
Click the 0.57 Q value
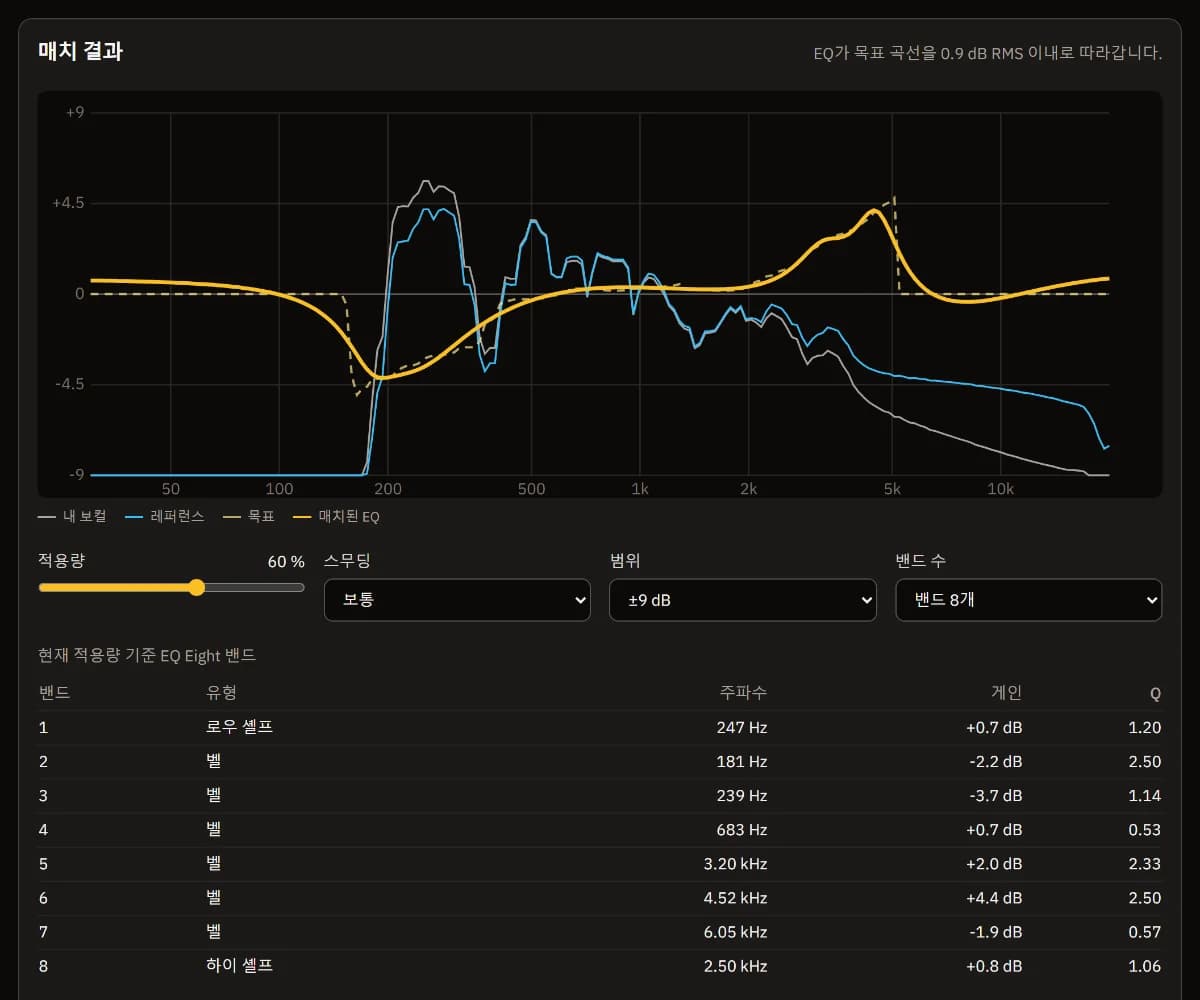tap(1145, 932)
